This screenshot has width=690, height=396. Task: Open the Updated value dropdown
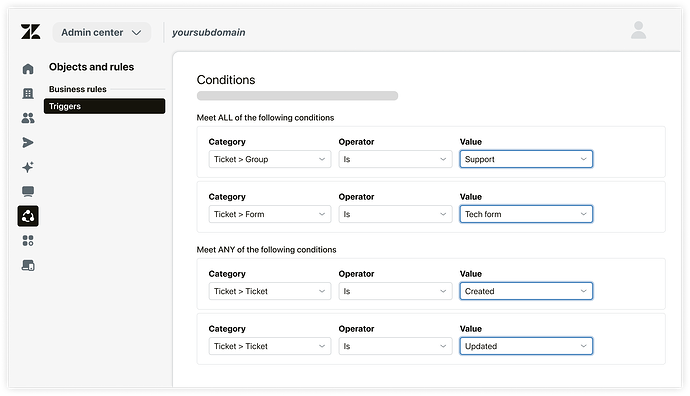point(526,346)
